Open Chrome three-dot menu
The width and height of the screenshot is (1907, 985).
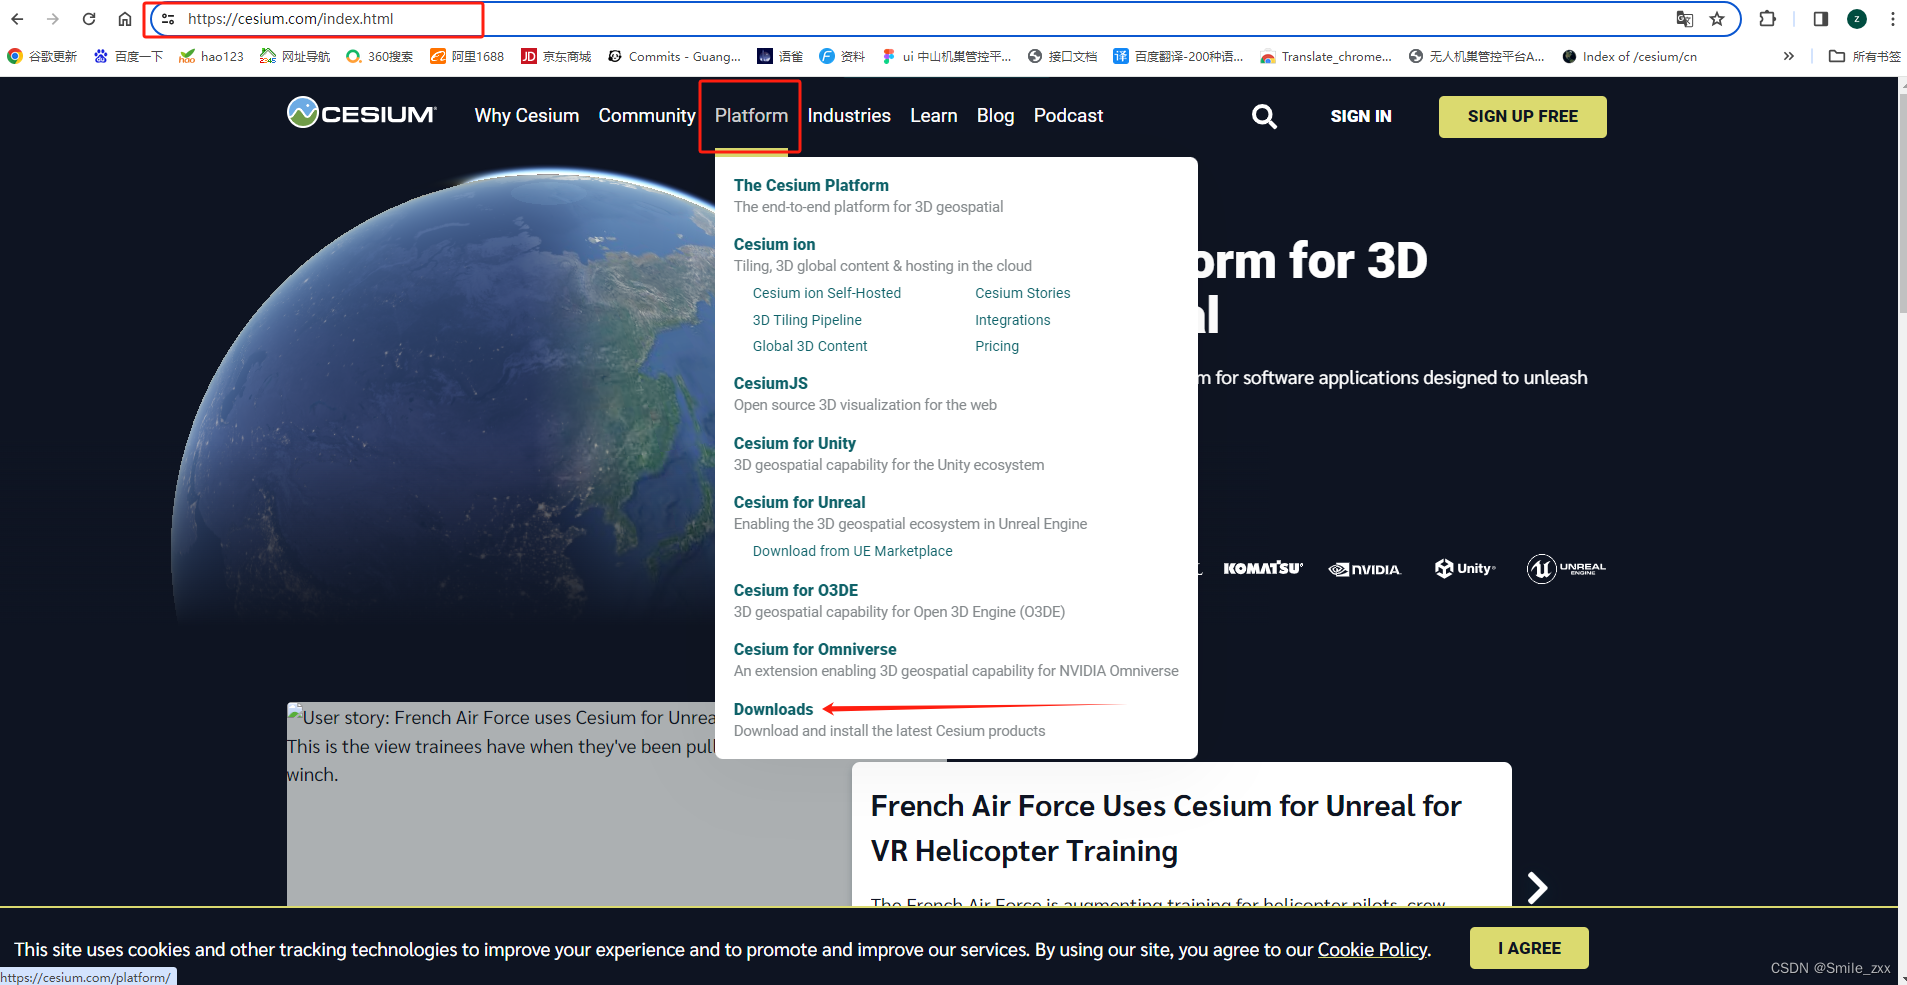(1893, 19)
